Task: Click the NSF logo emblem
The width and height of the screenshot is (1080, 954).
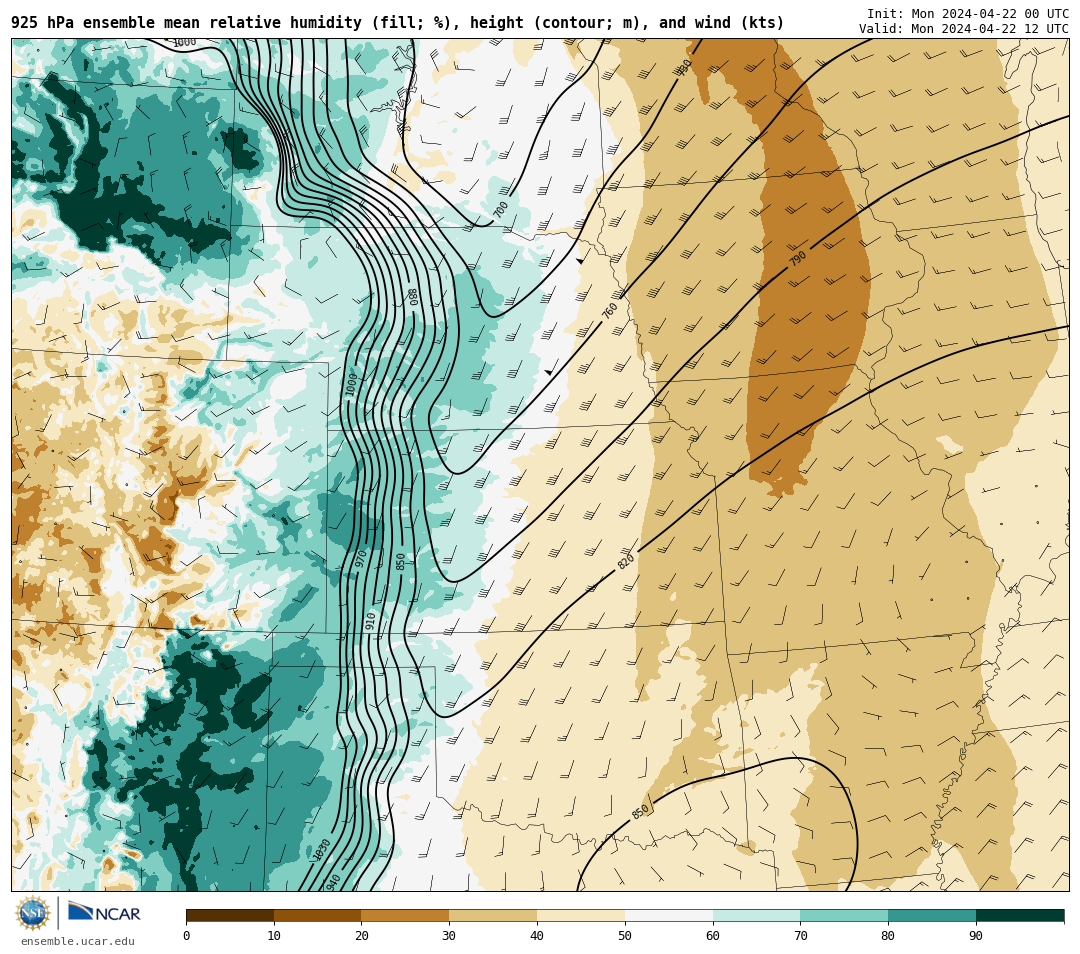Action: coord(33,913)
